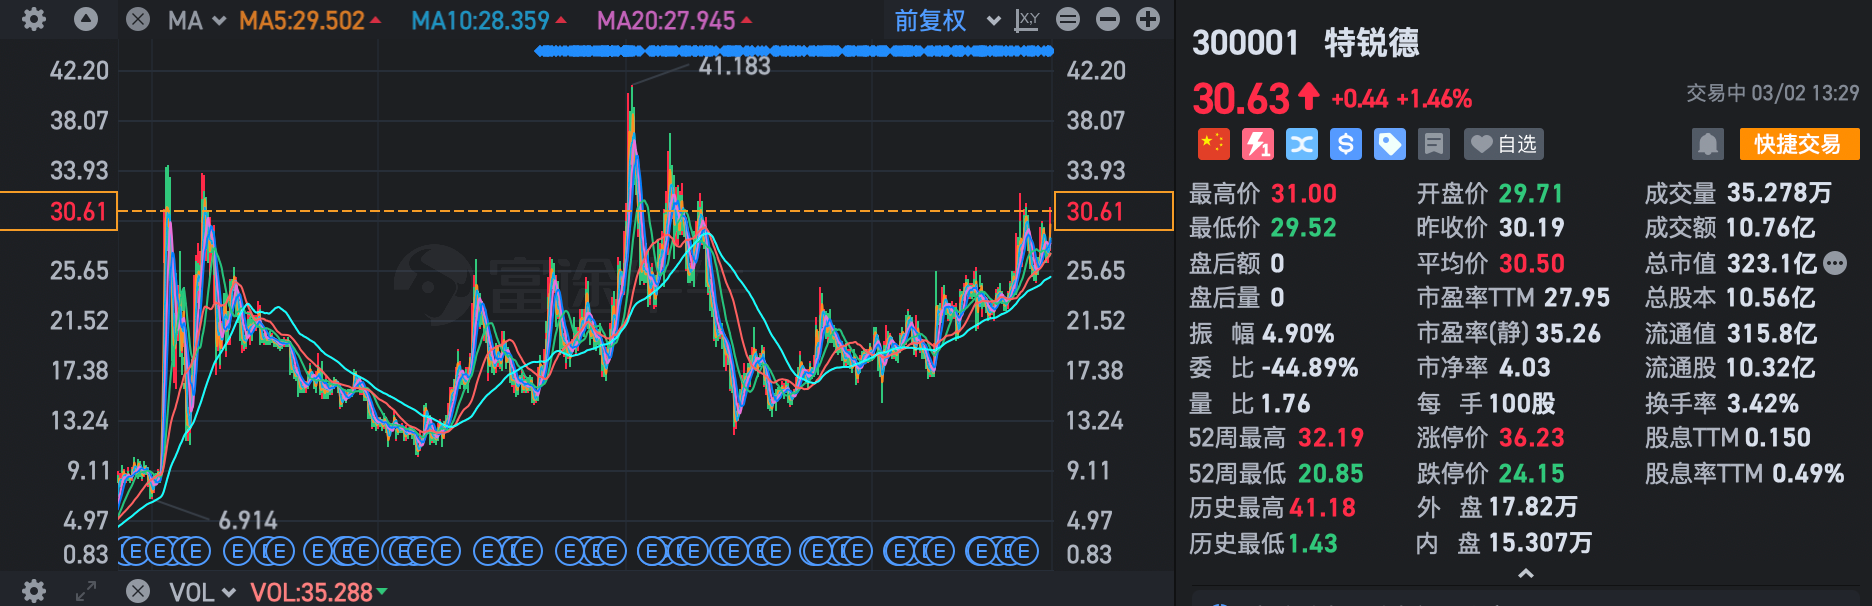Click the 昨收价 30.19 value

coord(1531,228)
